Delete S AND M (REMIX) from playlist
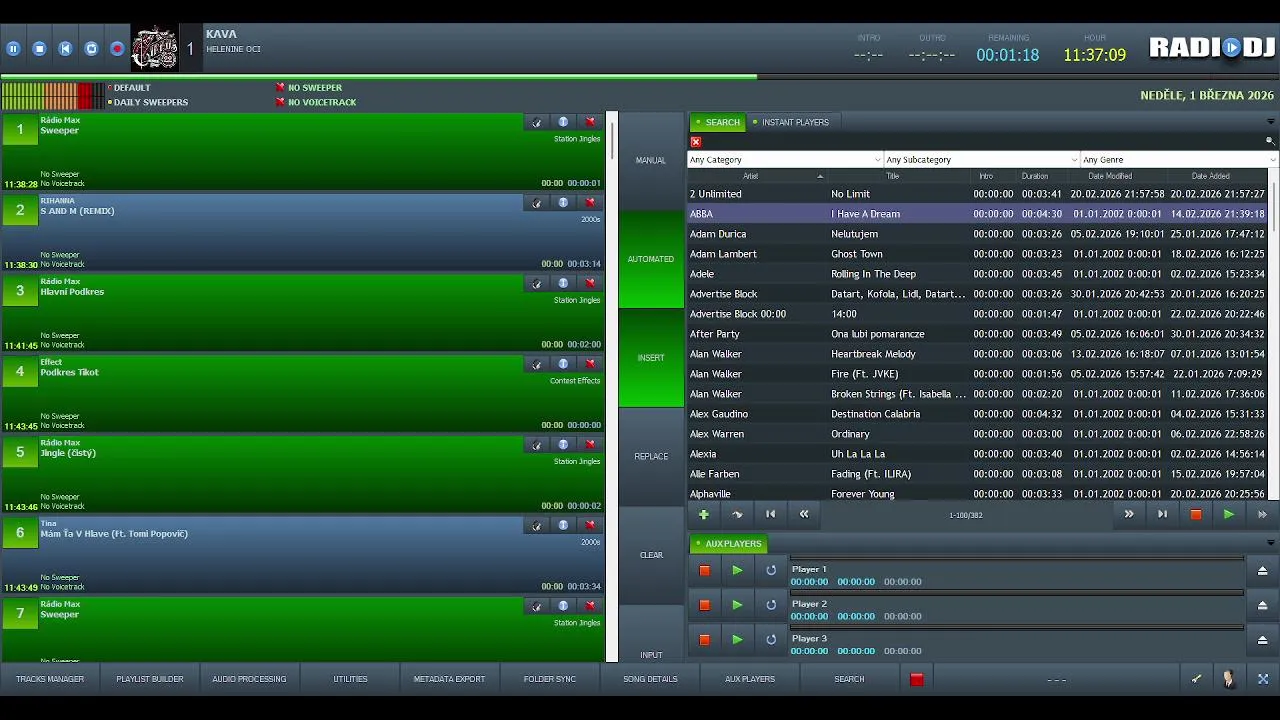The image size is (1280, 720). point(590,203)
